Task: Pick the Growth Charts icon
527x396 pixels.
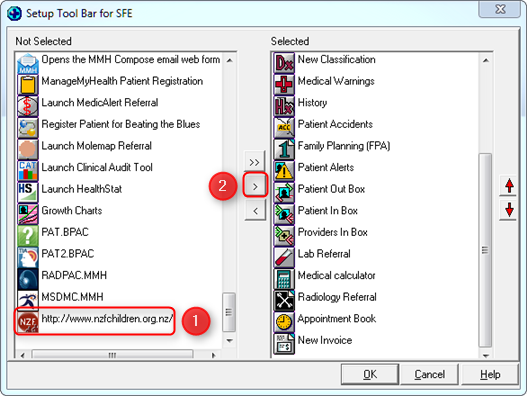Action: click(28, 214)
